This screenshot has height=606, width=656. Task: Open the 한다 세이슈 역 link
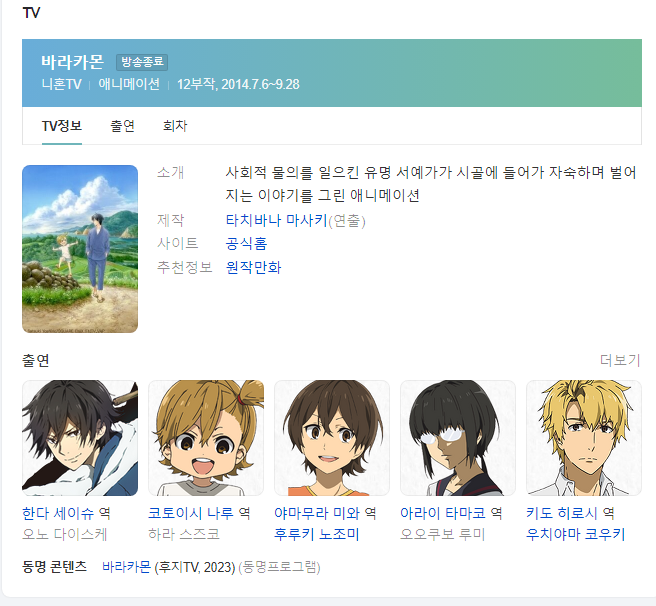click(66, 513)
